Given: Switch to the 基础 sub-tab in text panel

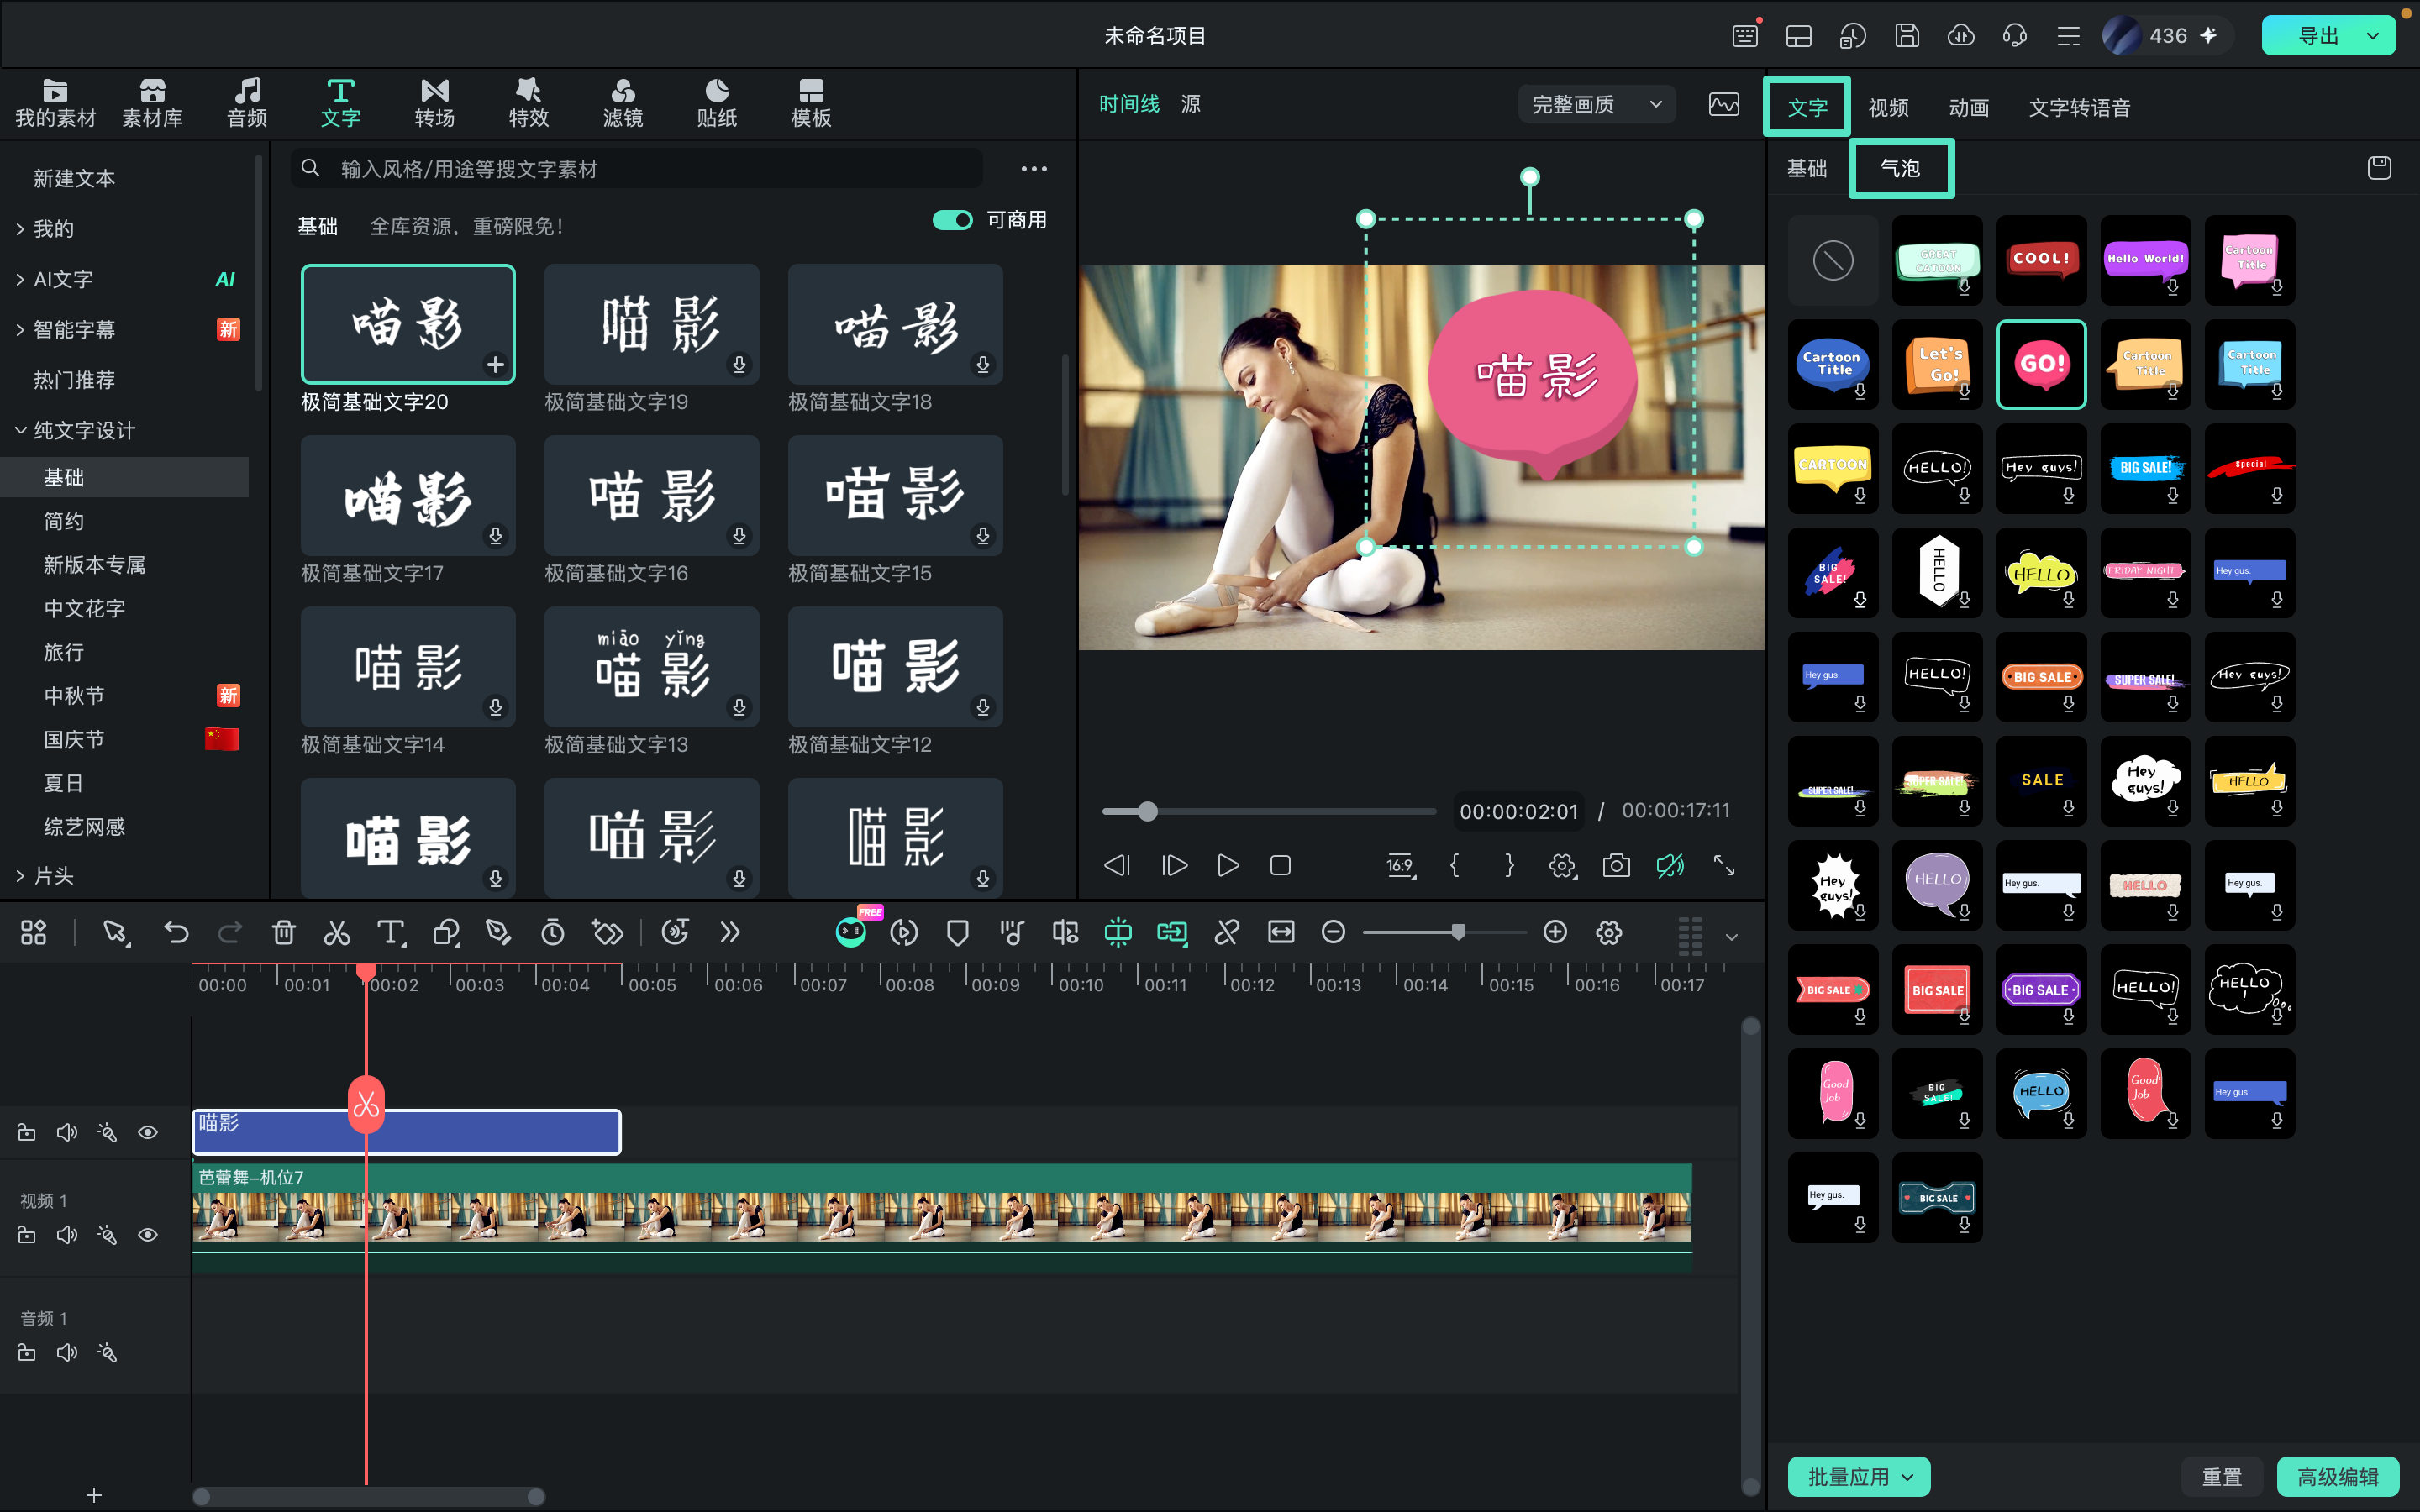Looking at the screenshot, I should tap(1806, 168).
